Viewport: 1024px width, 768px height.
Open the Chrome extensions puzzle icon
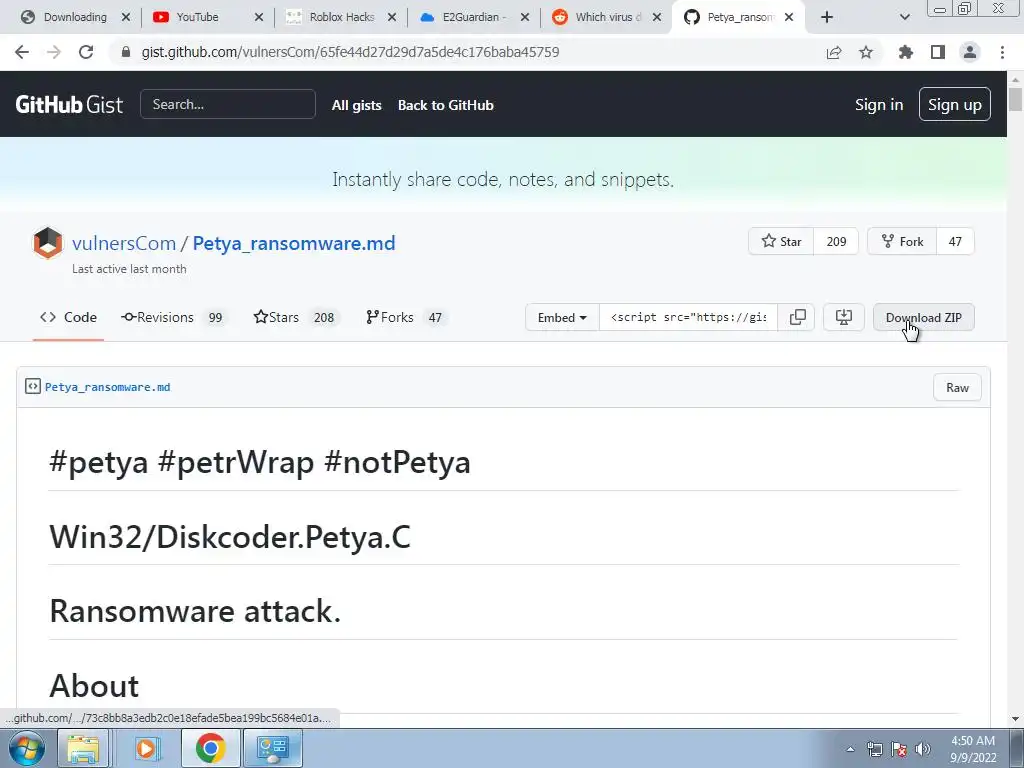pos(906,52)
